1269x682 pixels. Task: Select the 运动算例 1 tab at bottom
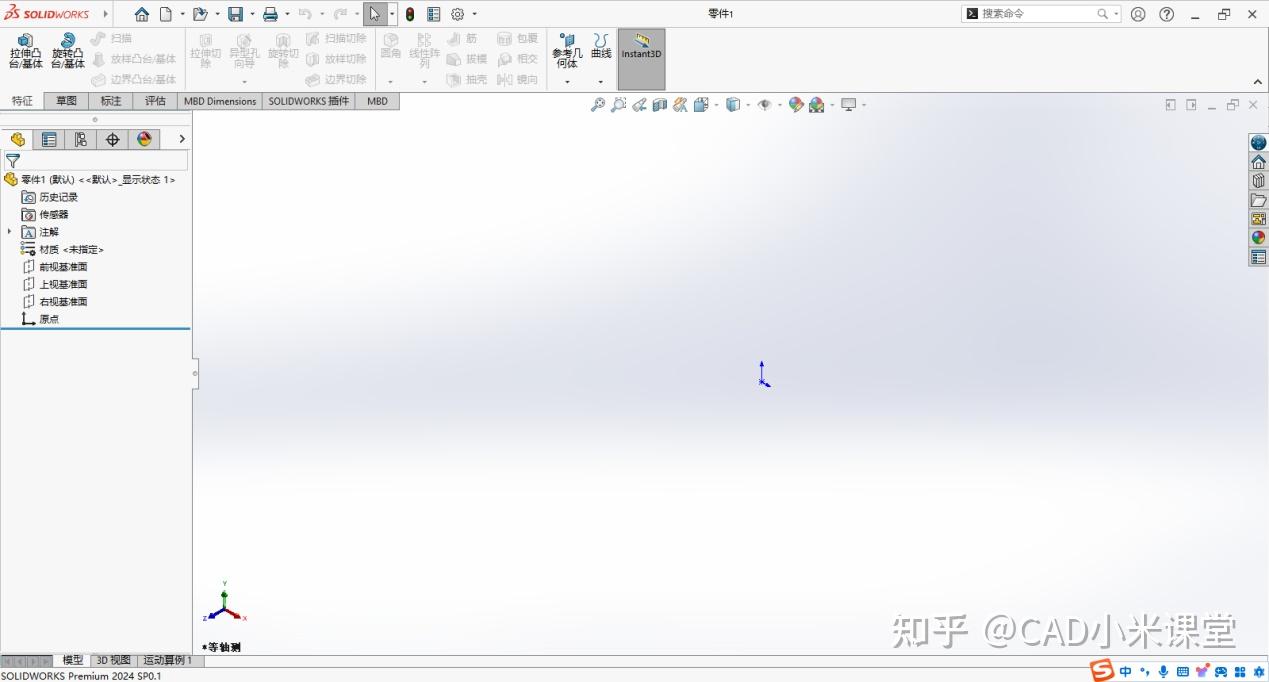pyautogui.click(x=168, y=659)
